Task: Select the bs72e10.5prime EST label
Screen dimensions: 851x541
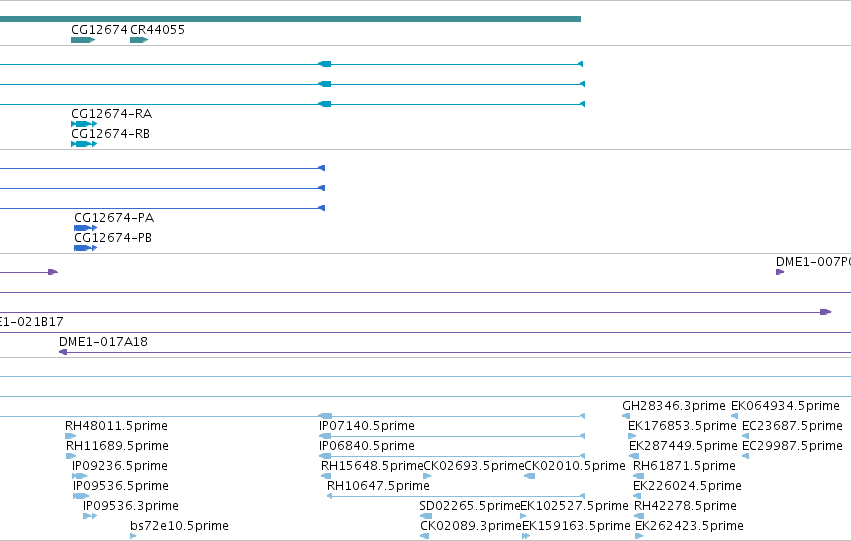Action: (179, 526)
